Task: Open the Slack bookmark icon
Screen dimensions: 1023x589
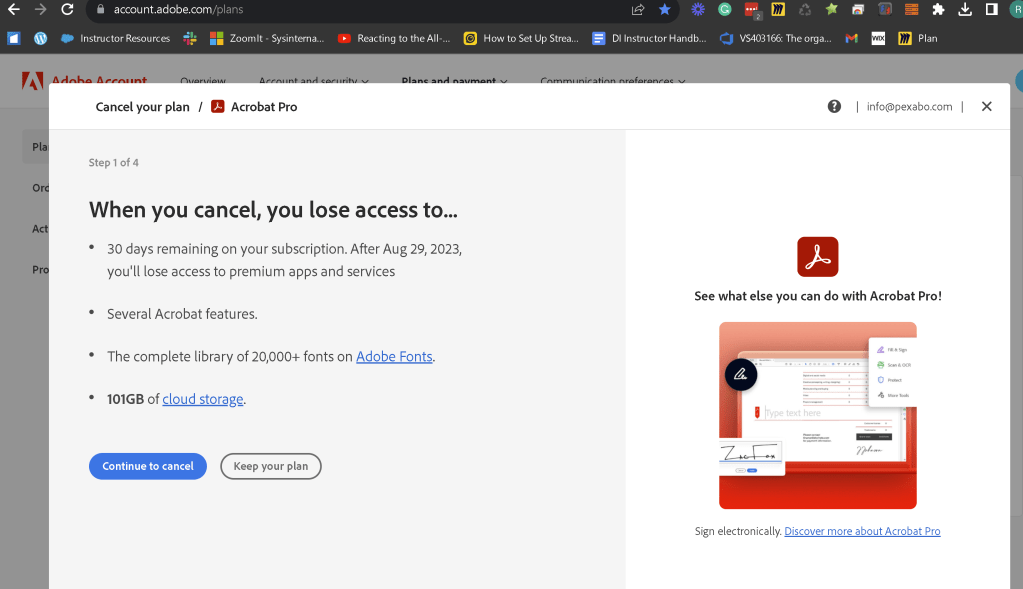Action: pos(190,38)
